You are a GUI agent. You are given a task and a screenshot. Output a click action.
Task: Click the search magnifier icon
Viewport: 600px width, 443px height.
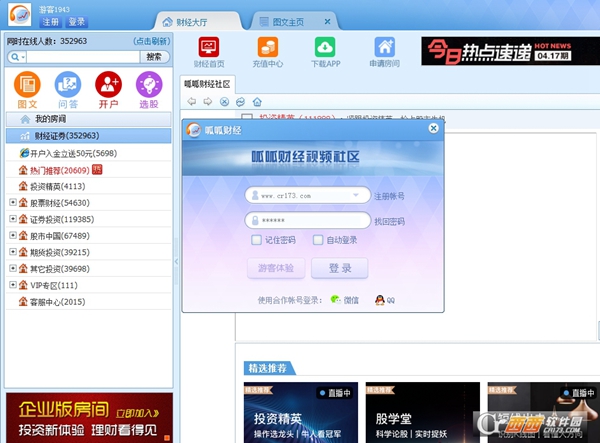15,57
